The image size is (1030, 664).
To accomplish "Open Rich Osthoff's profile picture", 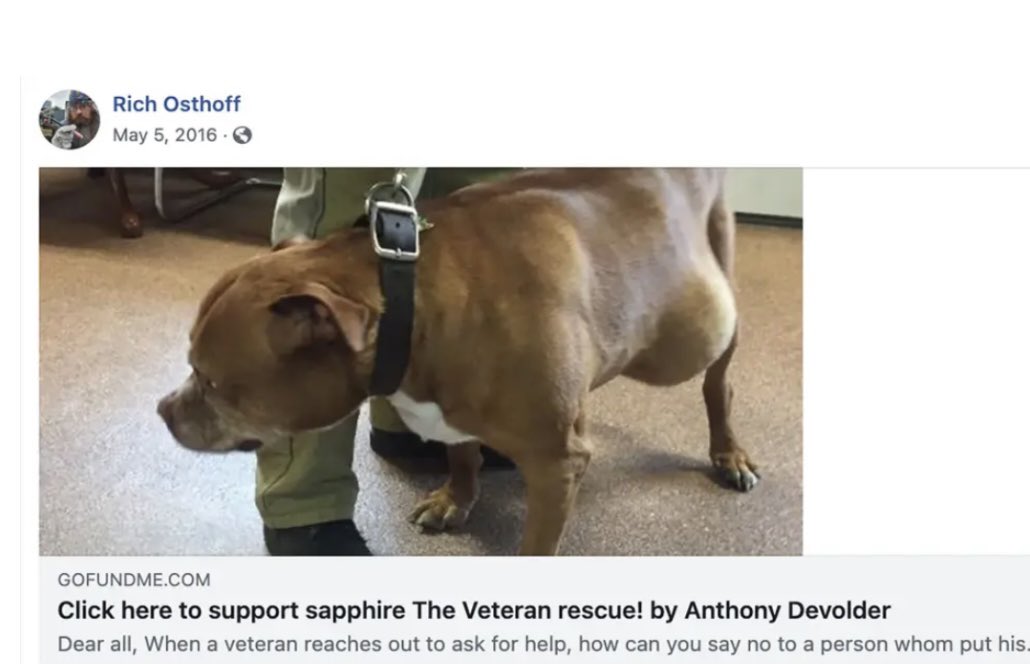I will pyautogui.click(x=70, y=120).
